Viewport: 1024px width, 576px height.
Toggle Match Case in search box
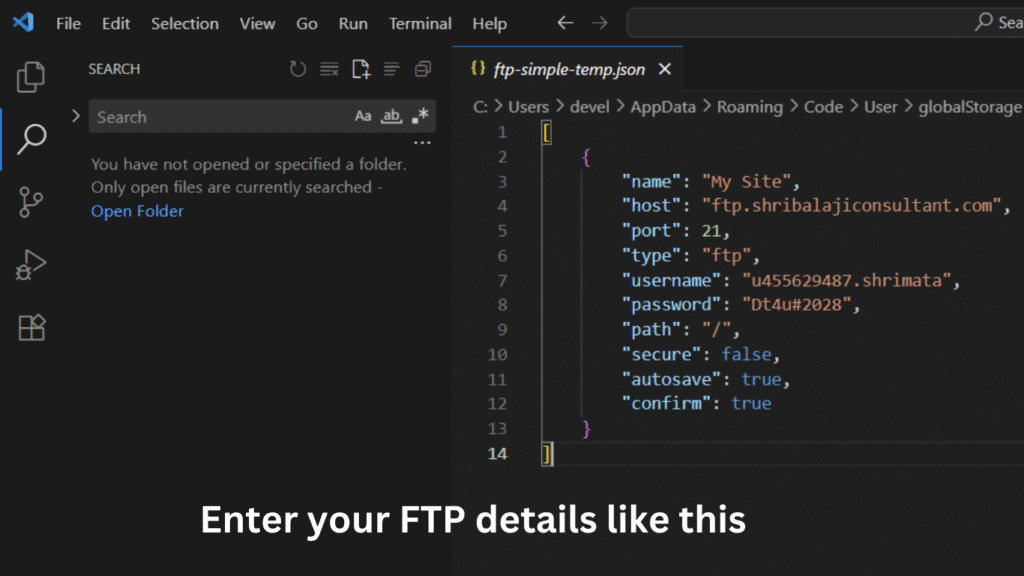[x=363, y=117]
